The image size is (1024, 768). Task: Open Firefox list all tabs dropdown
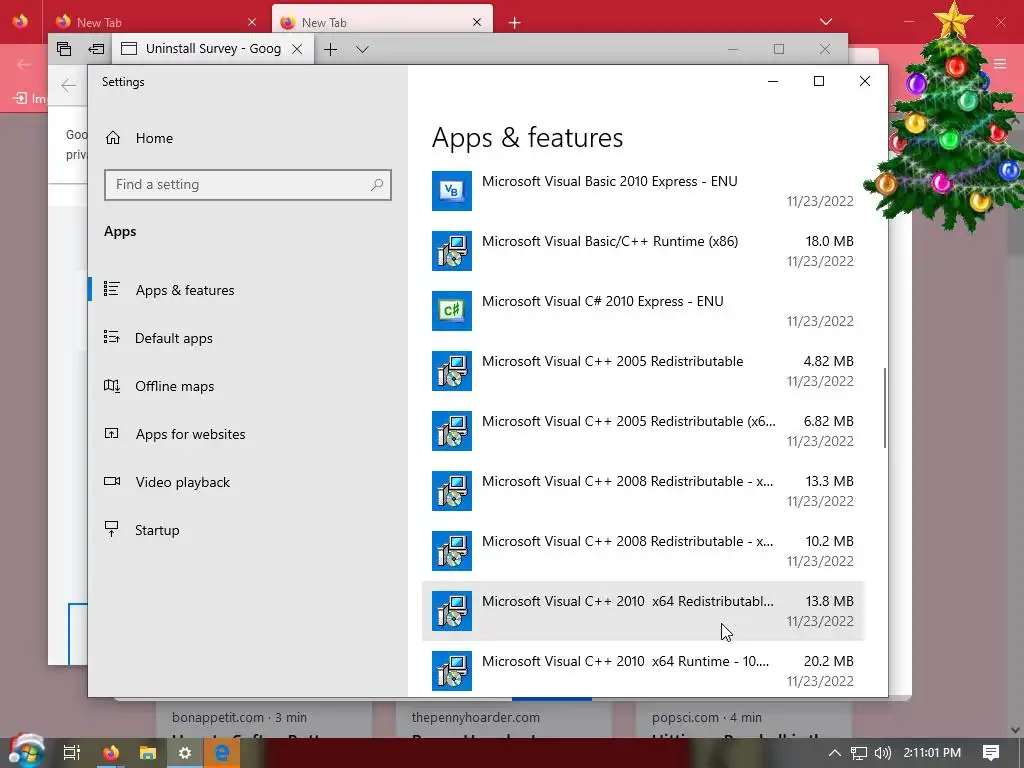pos(825,22)
